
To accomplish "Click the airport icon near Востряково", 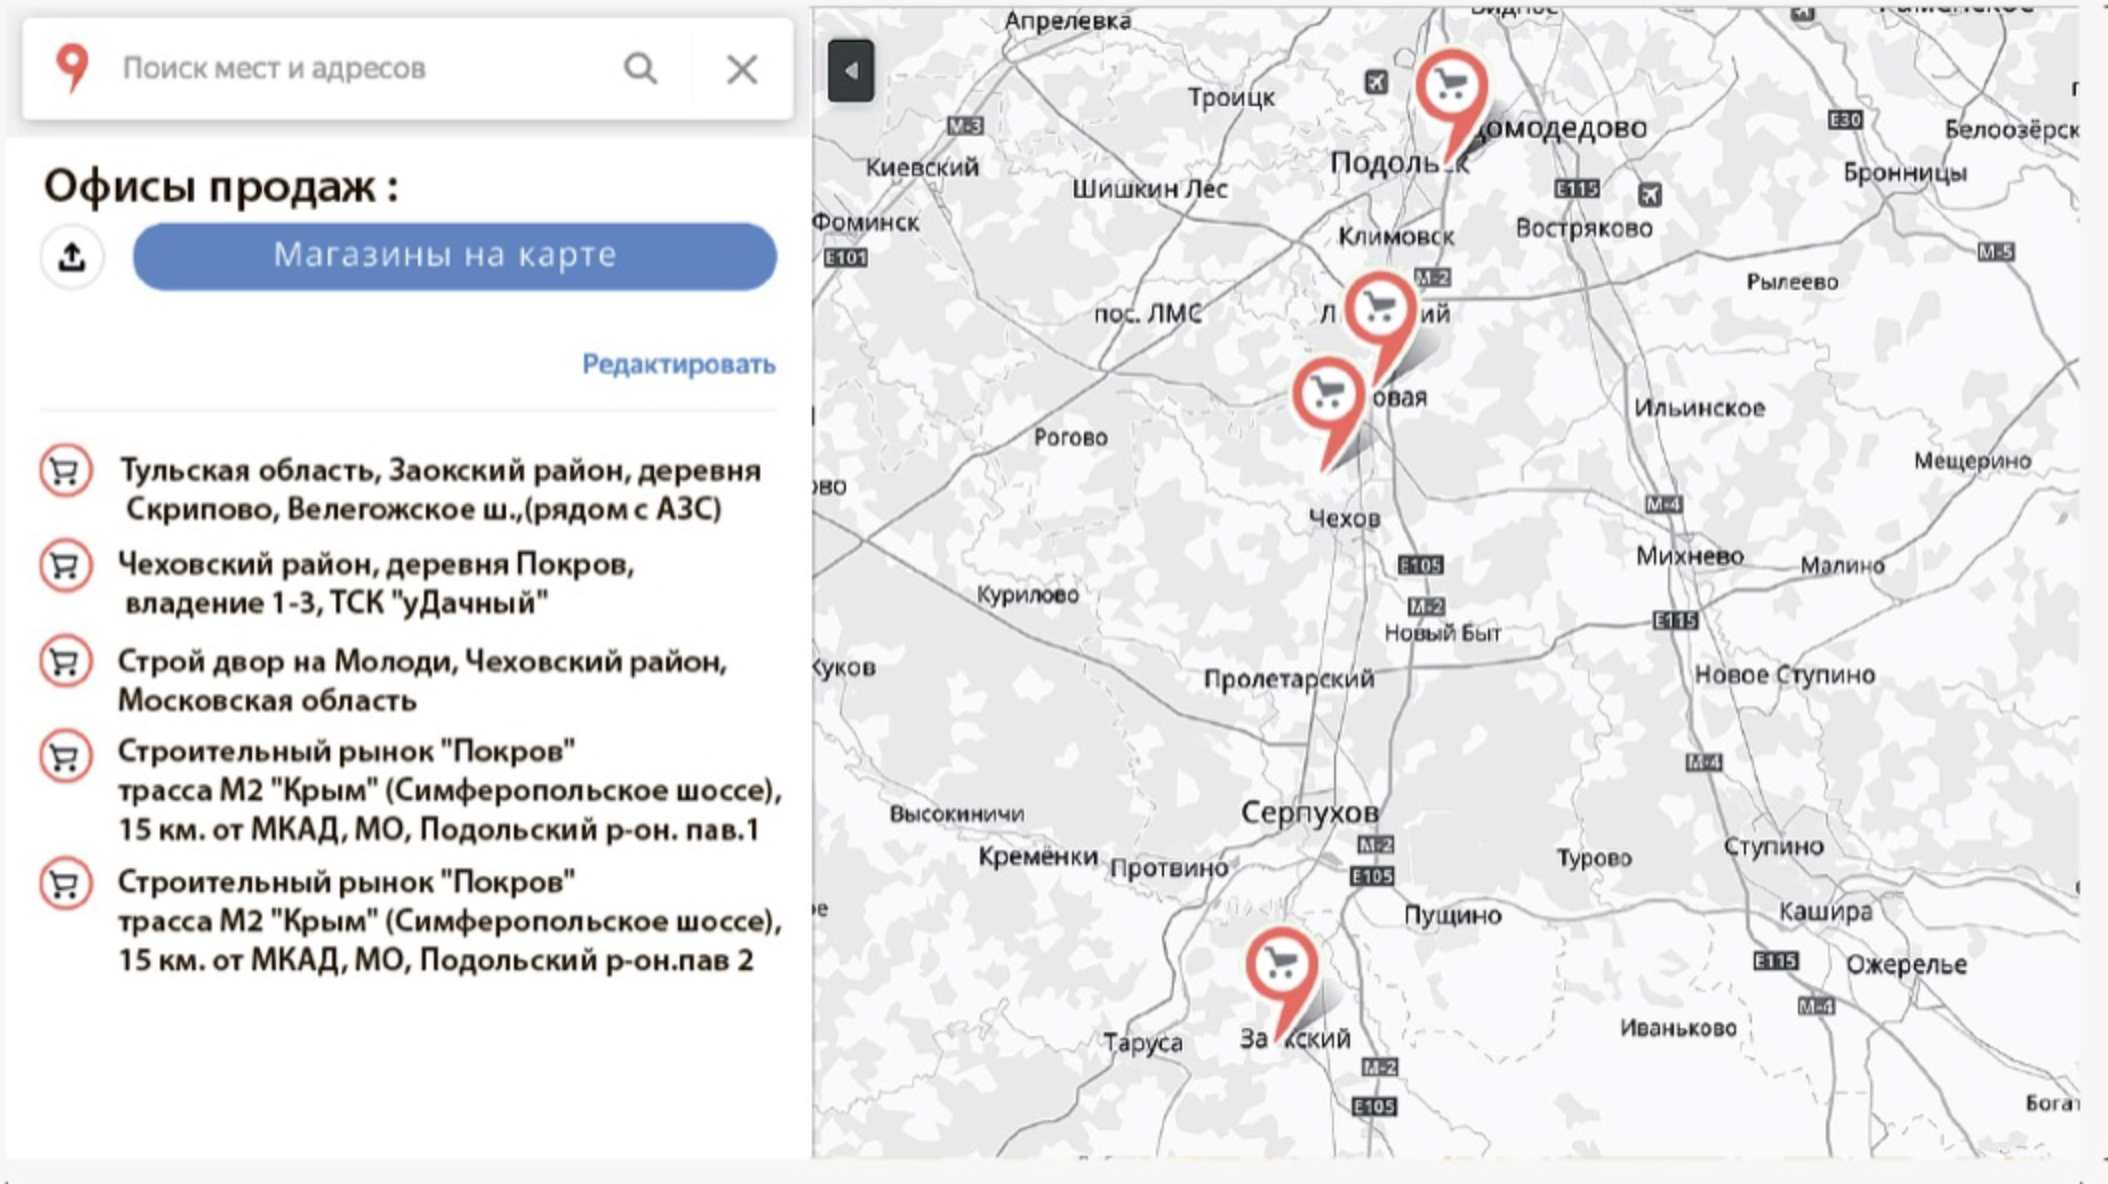I will [1650, 194].
